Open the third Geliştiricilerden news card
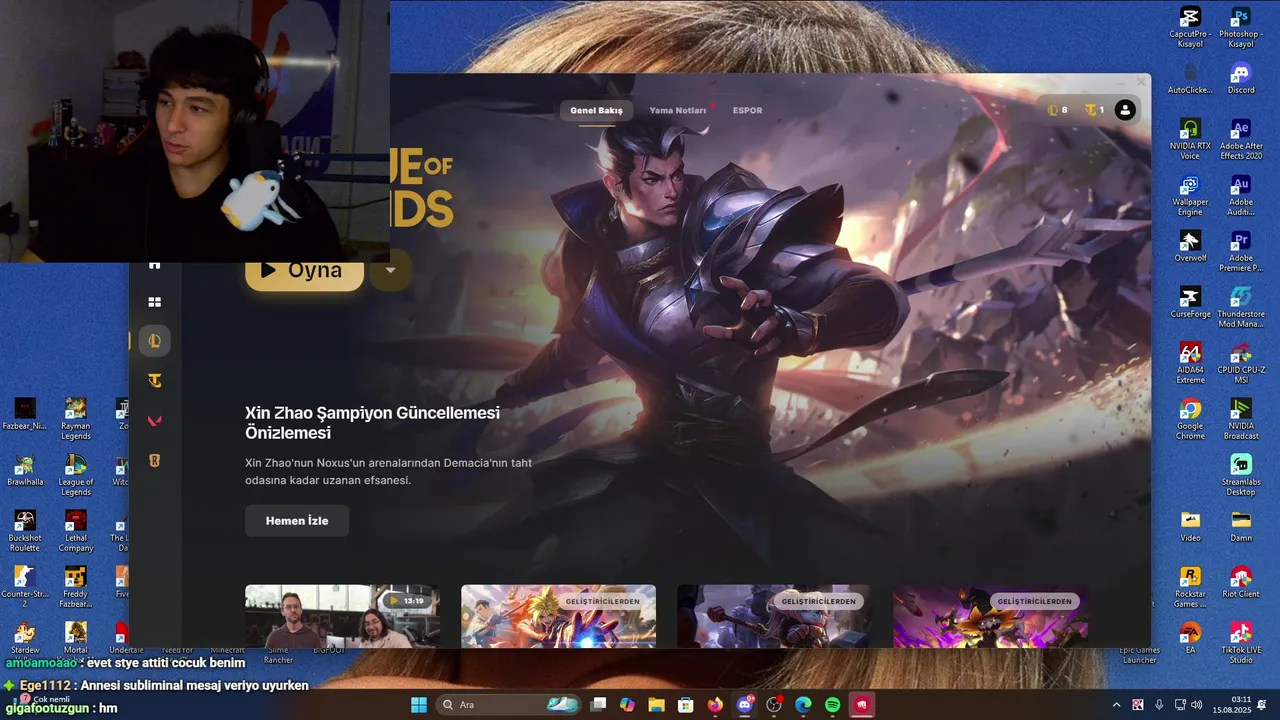The height and width of the screenshot is (720, 1280). coord(774,616)
